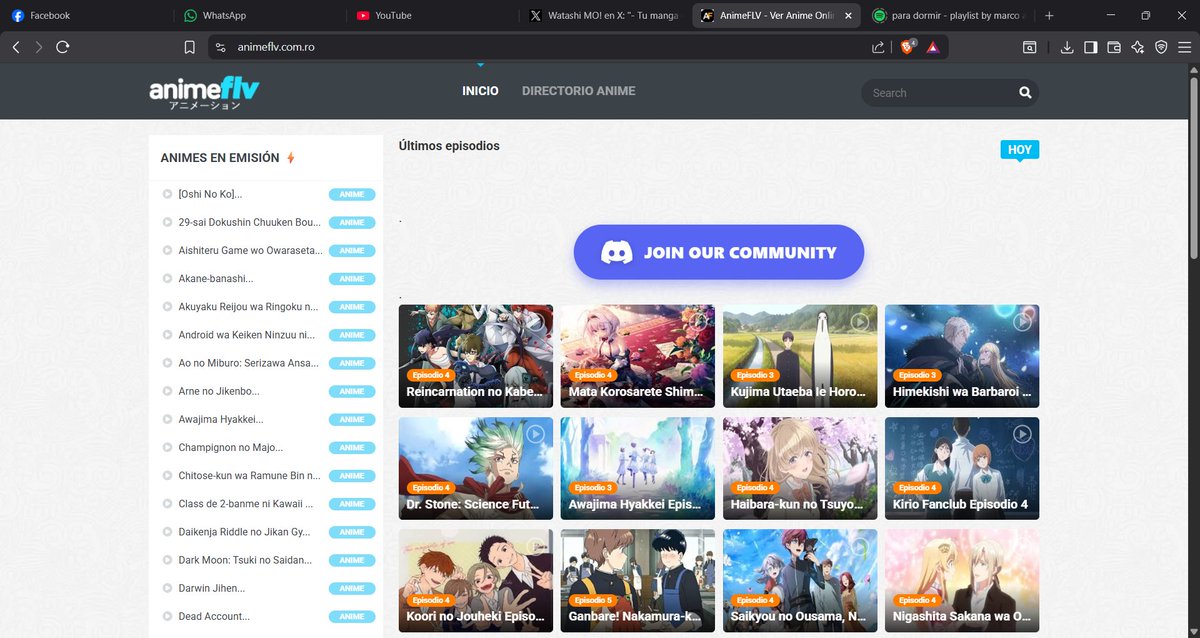The height and width of the screenshot is (638, 1200).
Task: Switch to the WhatsApp tab
Action: [x=258, y=16]
